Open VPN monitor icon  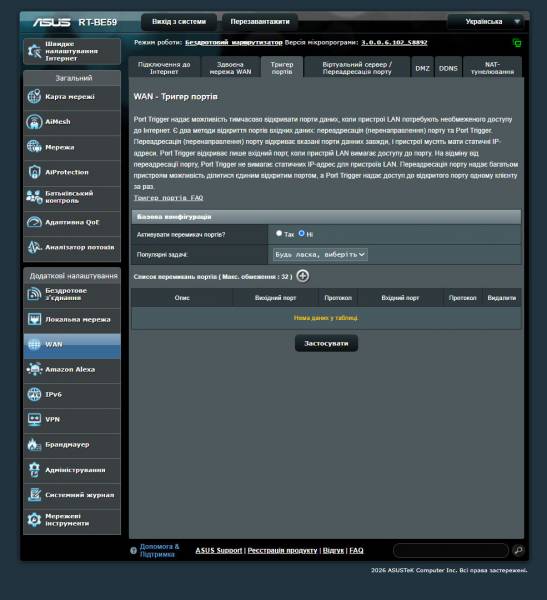coord(34,419)
